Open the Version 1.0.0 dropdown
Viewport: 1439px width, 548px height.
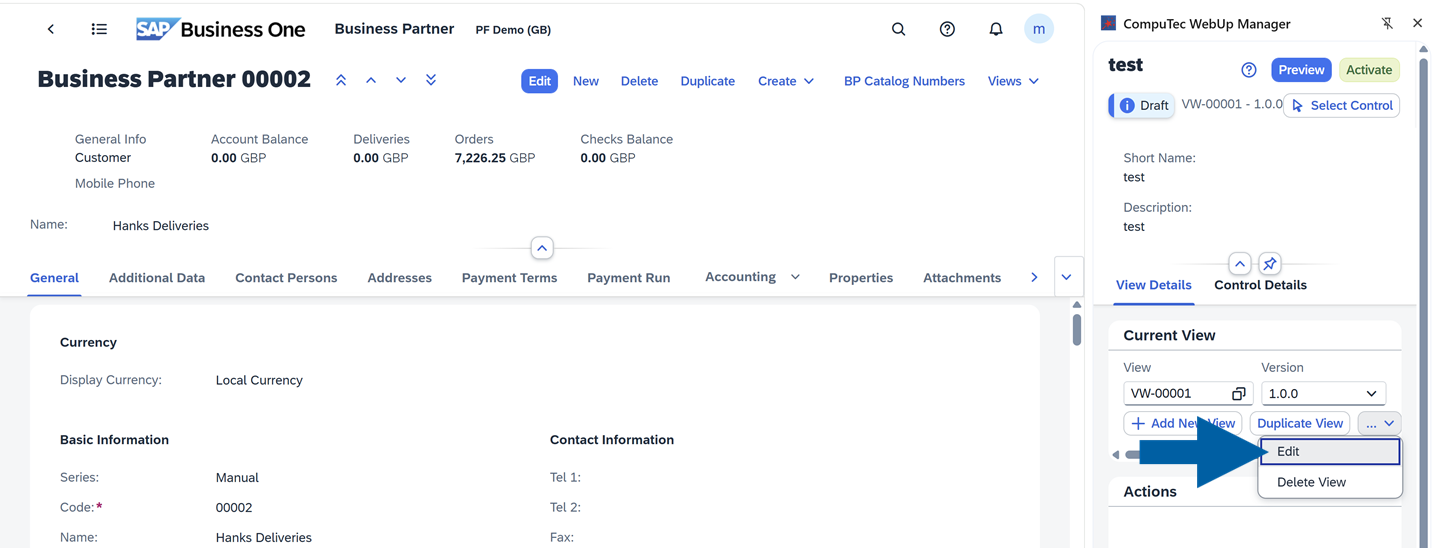tap(1323, 394)
